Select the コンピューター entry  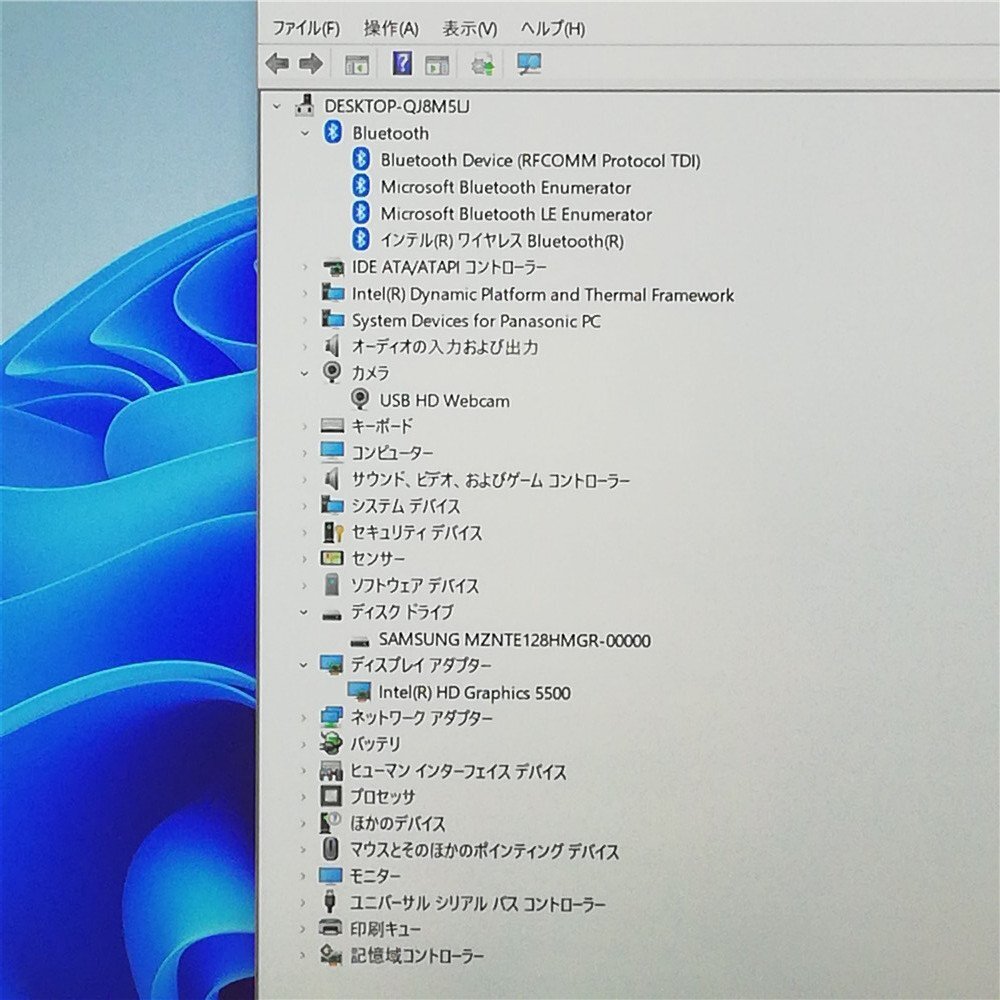point(393,452)
